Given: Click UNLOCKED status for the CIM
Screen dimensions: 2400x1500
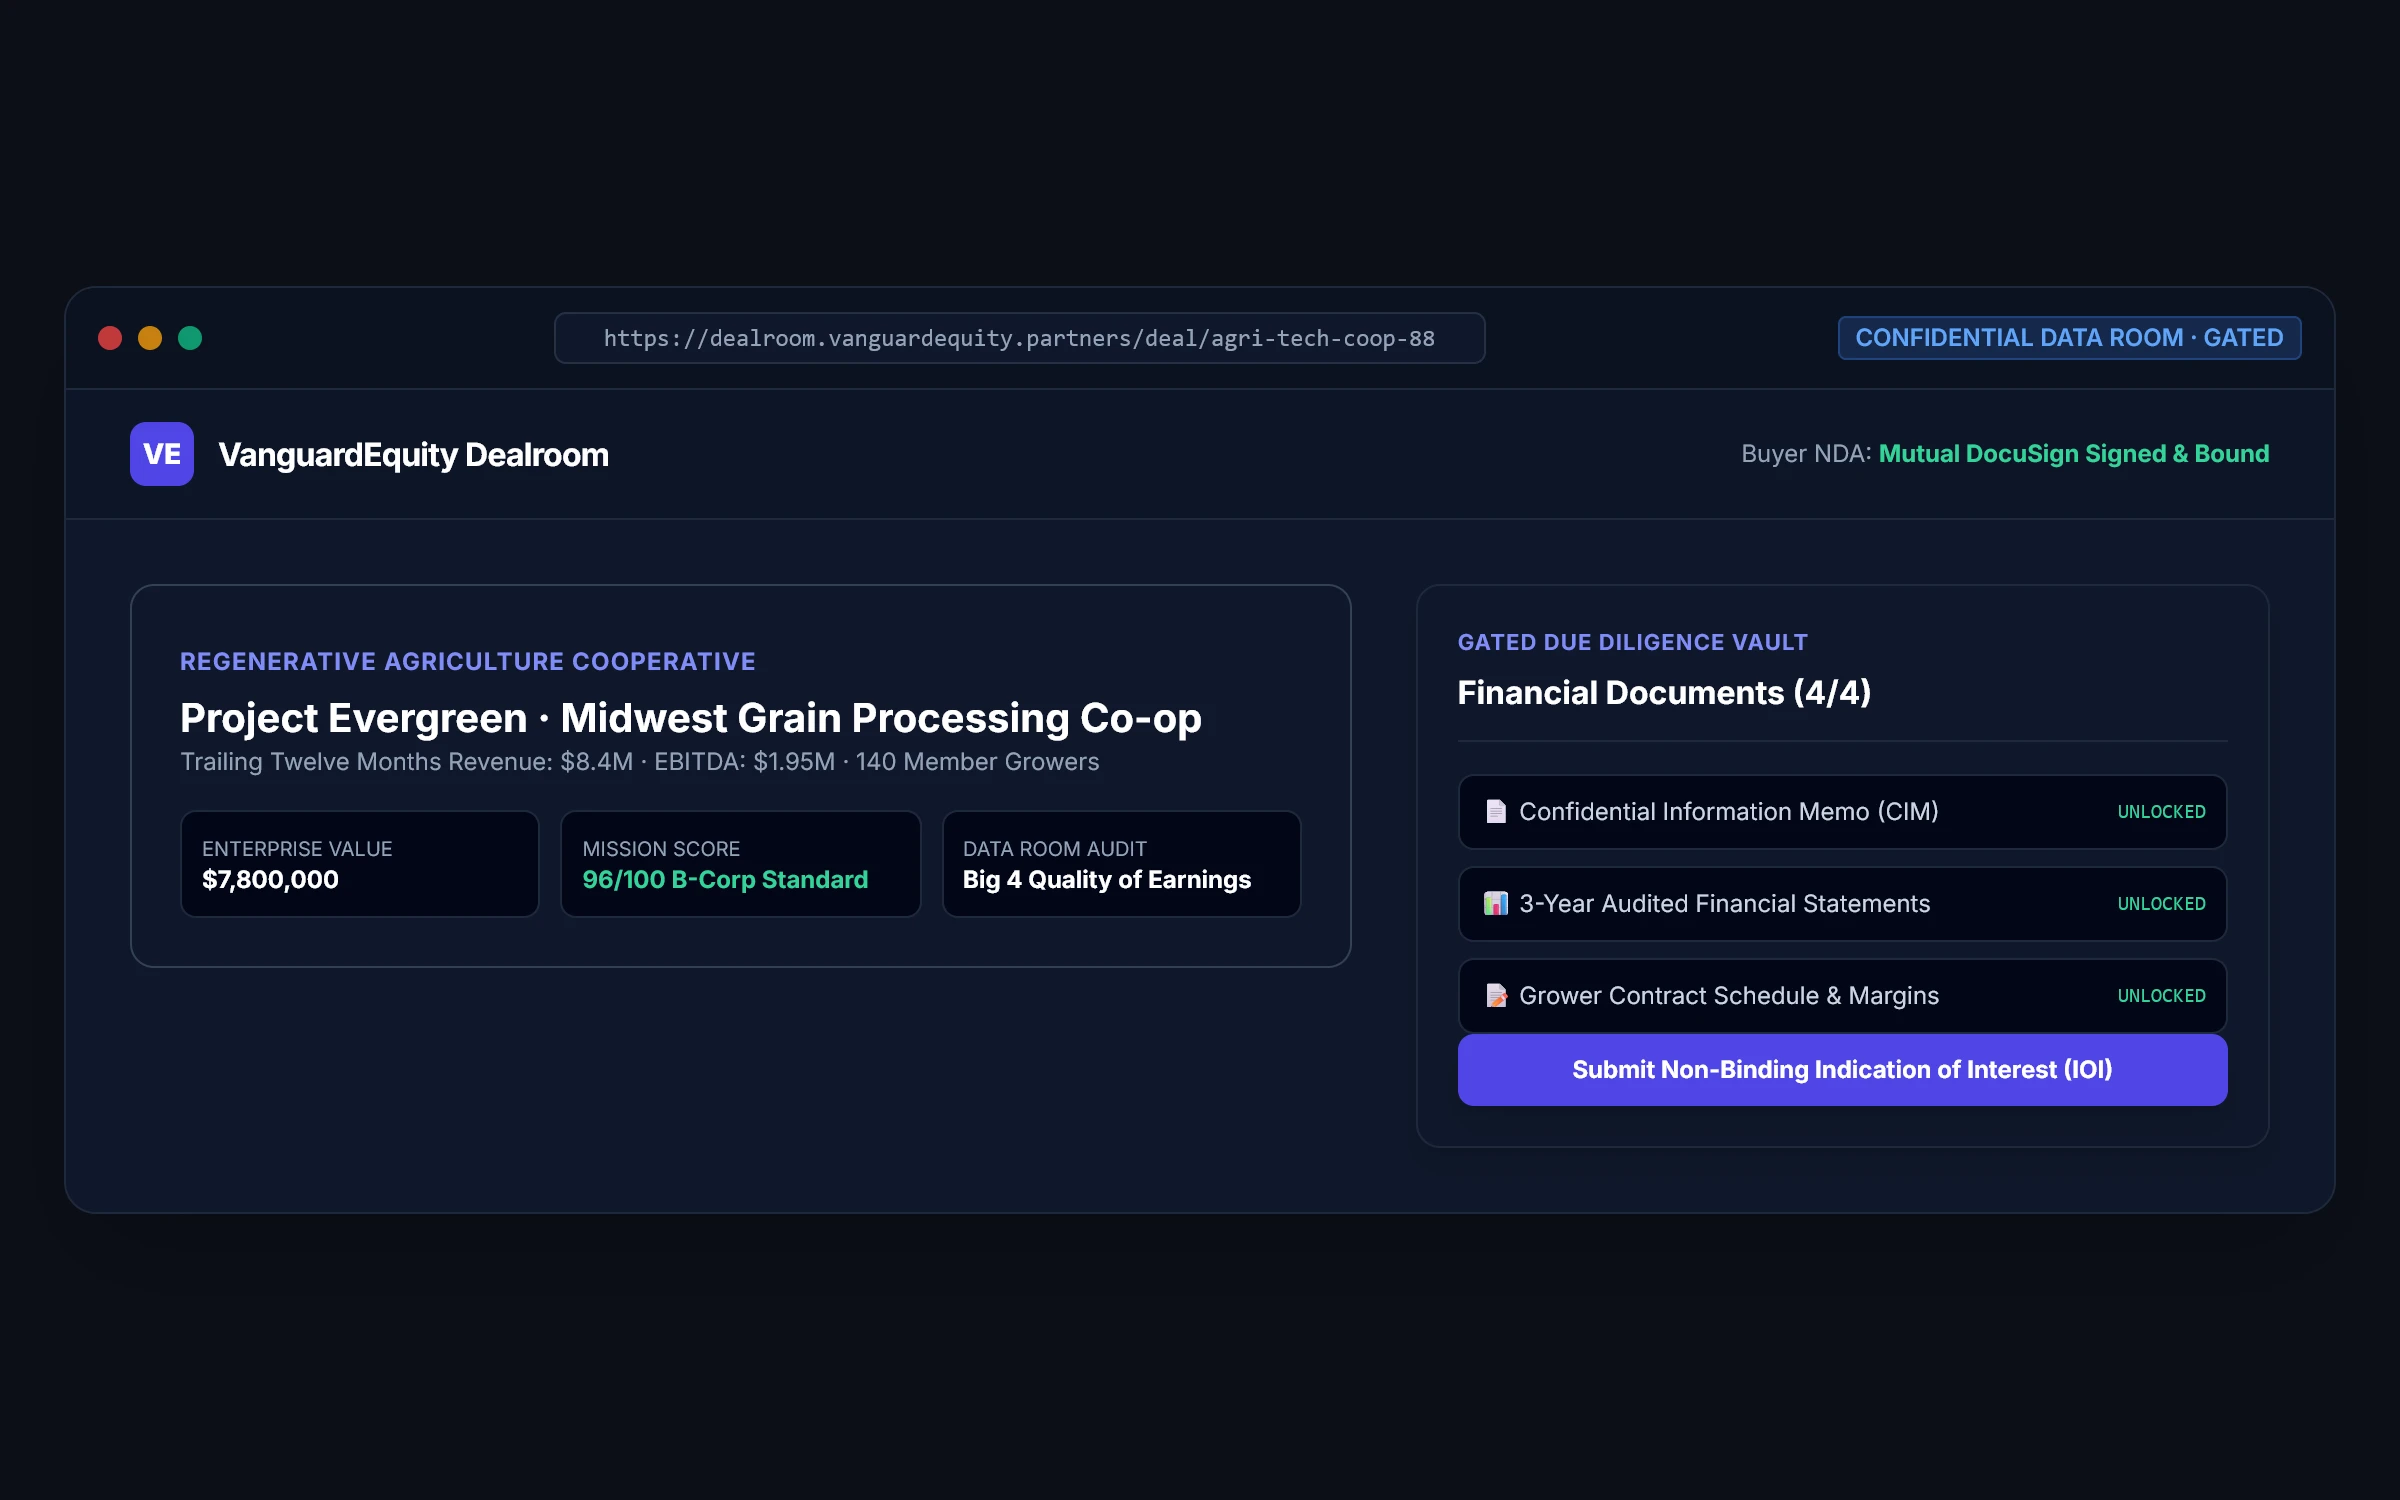Looking at the screenshot, I should [x=2161, y=812].
